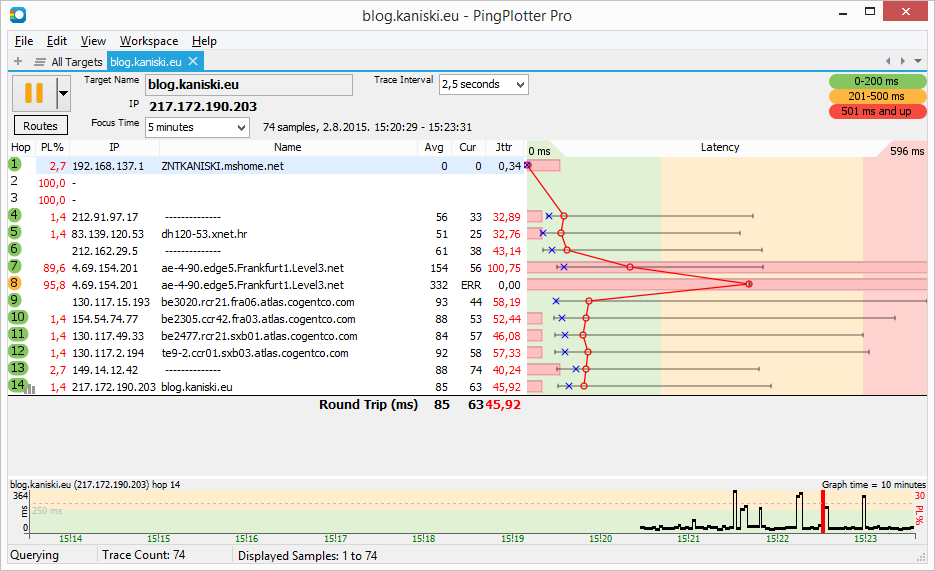Edit the Target Name field
Screen dimensions: 935x571
pyautogui.click(x=249, y=85)
